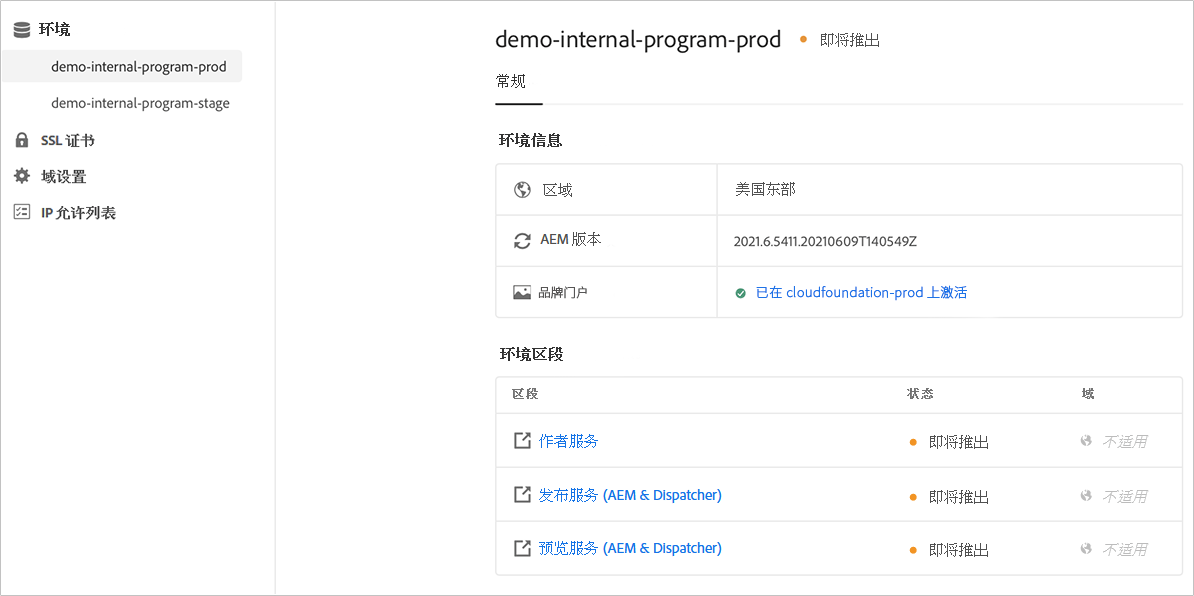Click the external link icon beside 预览服务

pos(522,548)
